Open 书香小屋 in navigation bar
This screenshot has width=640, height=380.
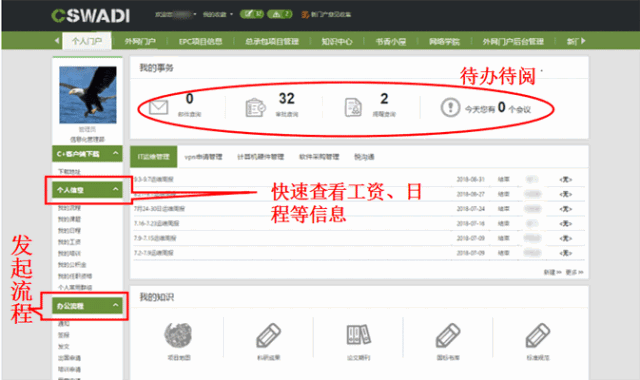(391, 41)
